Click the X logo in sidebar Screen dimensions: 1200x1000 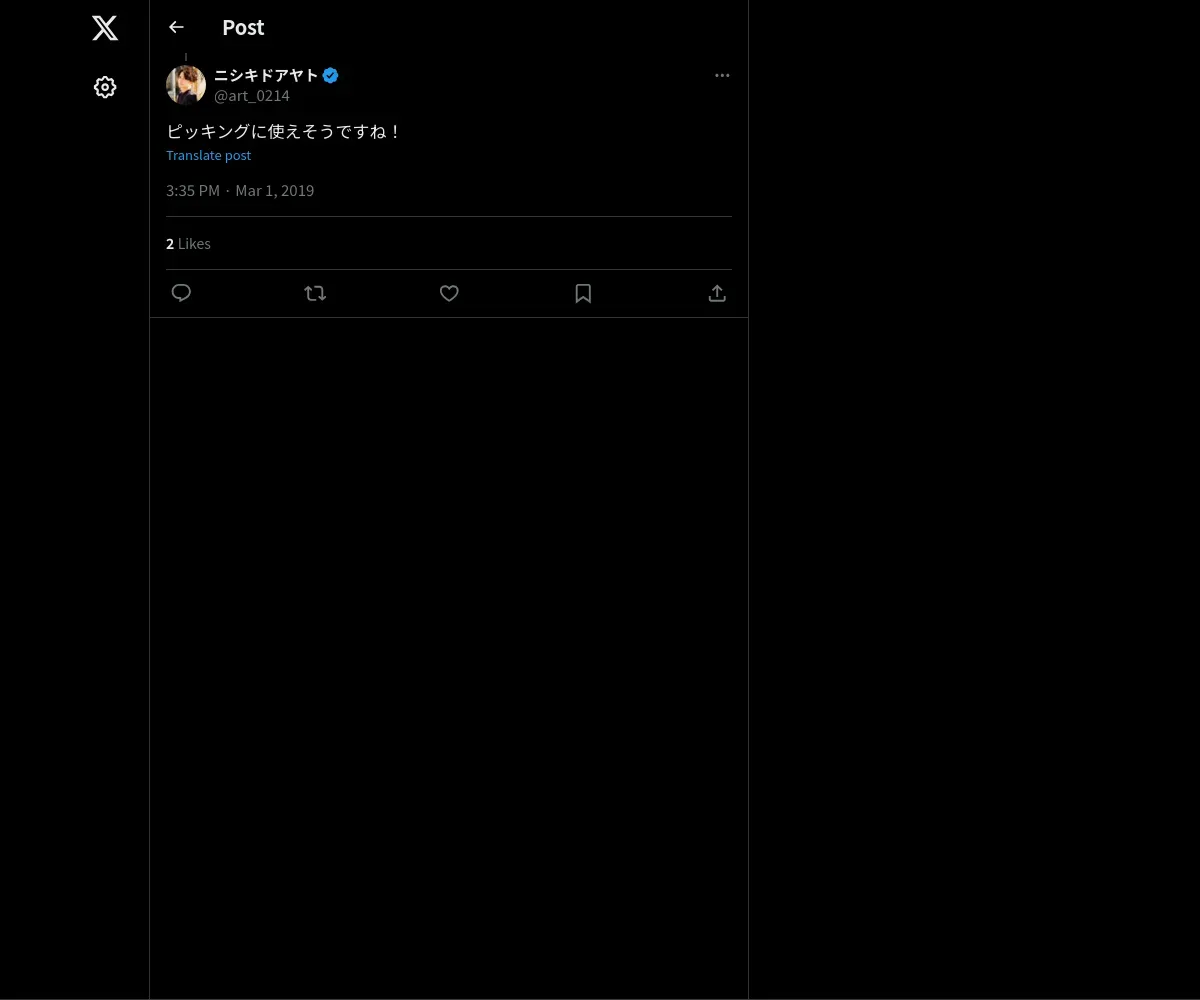coord(105,28)
